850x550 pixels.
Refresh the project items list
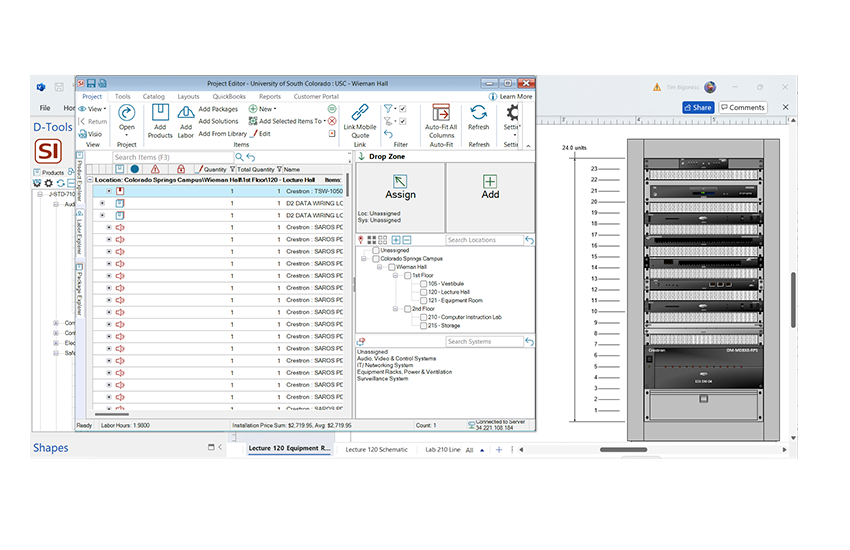tap(479, 113)
